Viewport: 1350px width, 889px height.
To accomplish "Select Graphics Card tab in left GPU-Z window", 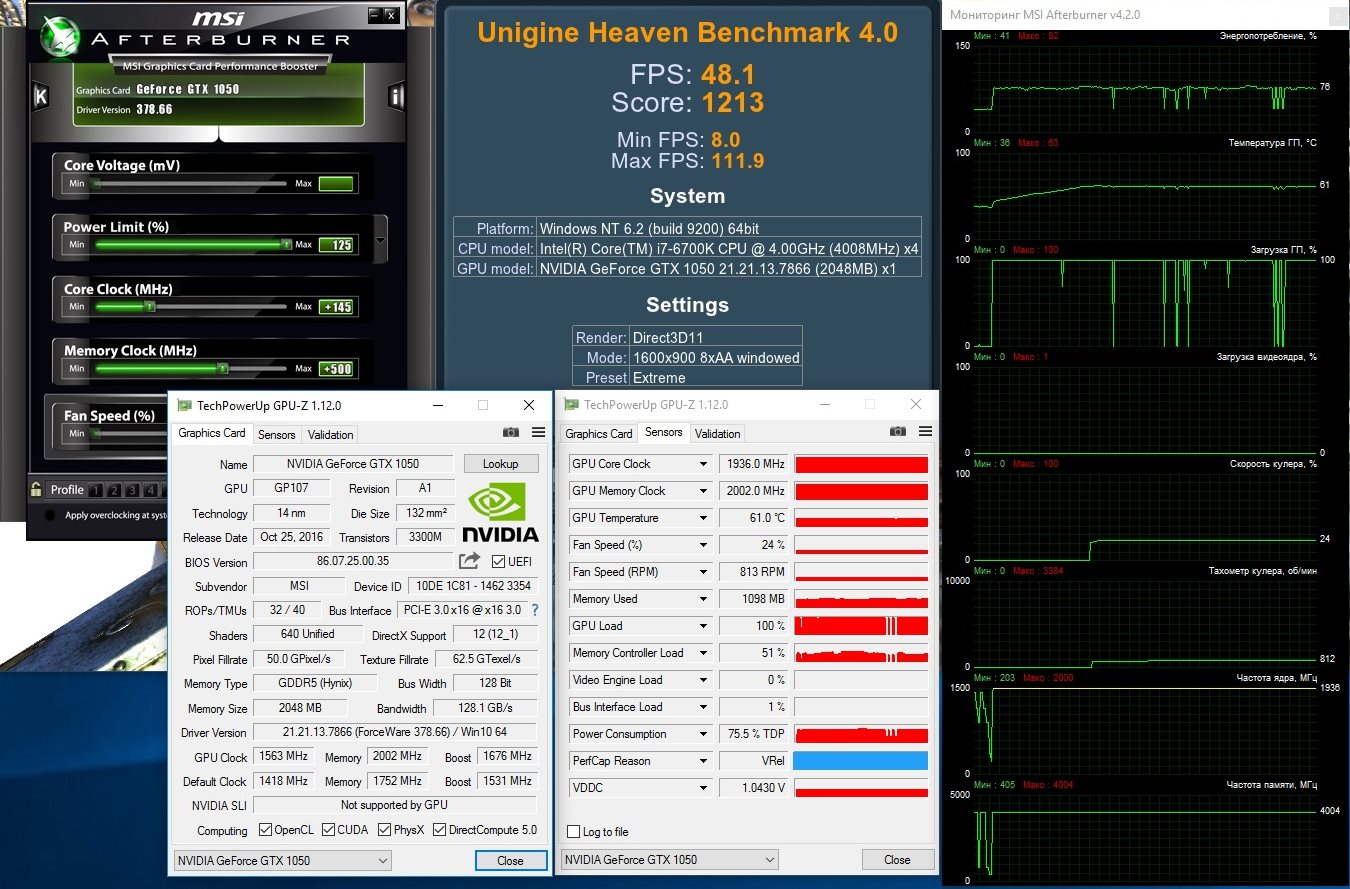I will [211, 433].
